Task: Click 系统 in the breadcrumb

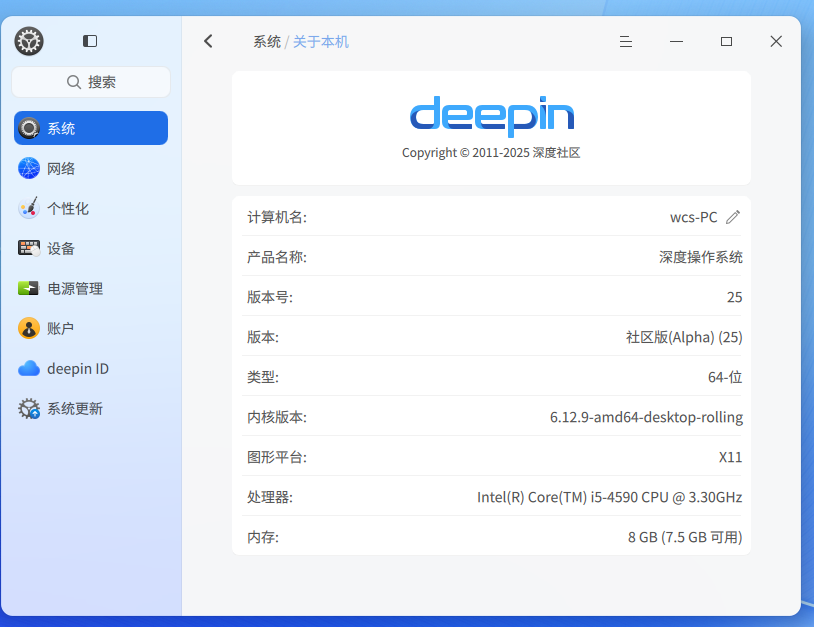Action: coord(267,42)
